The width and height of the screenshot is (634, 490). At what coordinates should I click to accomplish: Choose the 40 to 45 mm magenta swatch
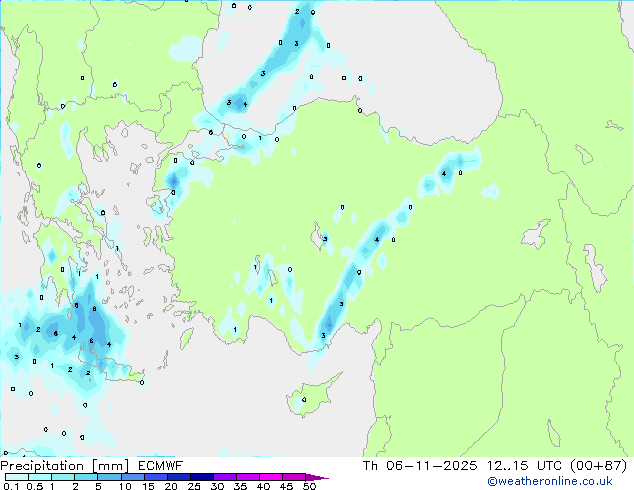coord(271,477)
